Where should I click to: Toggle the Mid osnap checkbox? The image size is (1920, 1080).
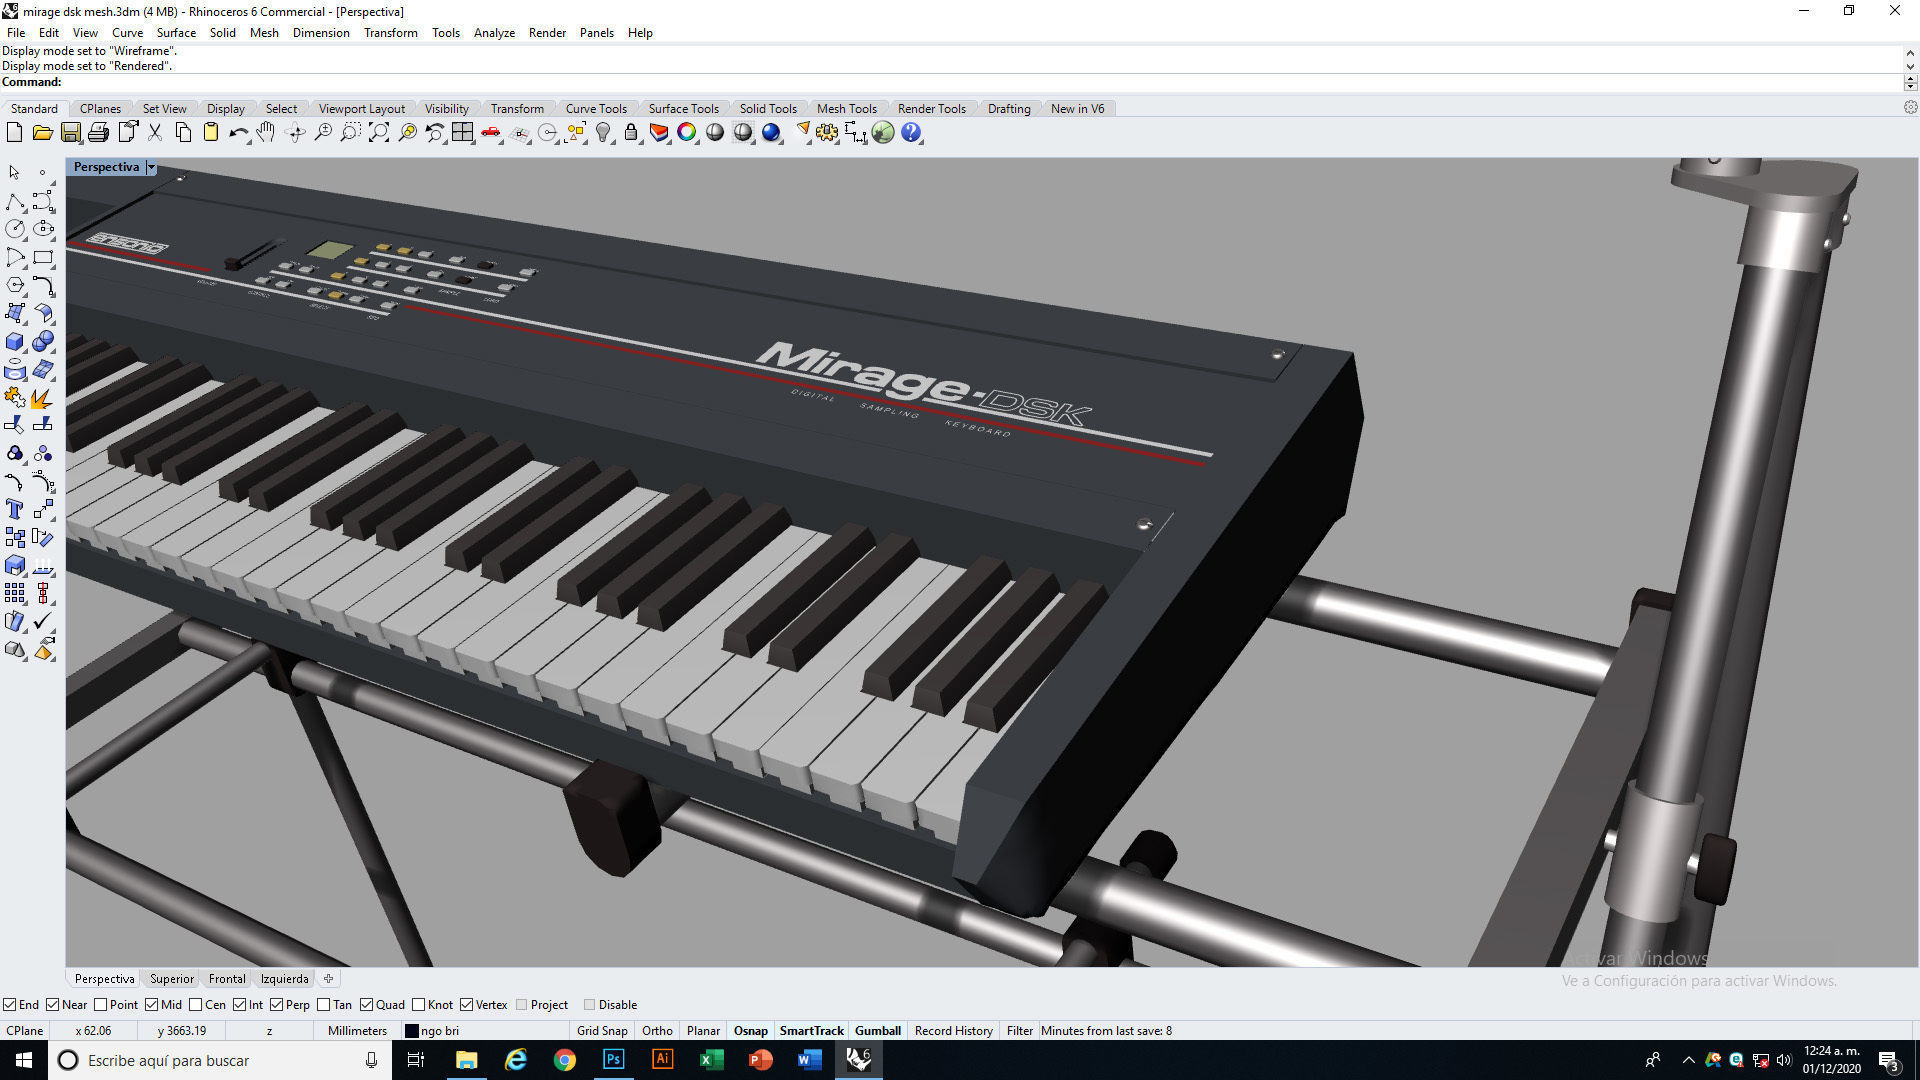pyautogui.click(x=151, y=1005)
